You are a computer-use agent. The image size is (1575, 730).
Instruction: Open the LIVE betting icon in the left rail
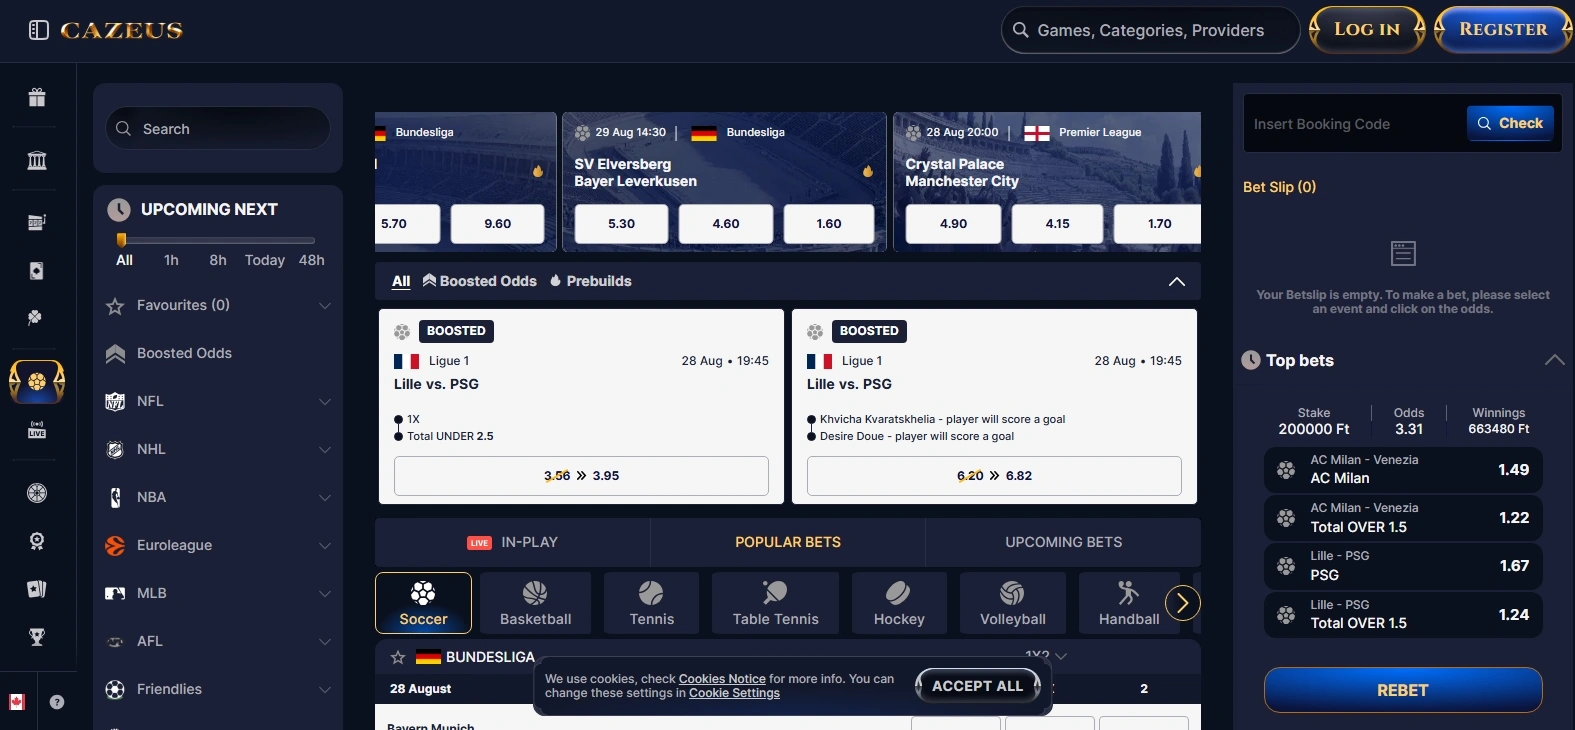click(x=37, y=430)
